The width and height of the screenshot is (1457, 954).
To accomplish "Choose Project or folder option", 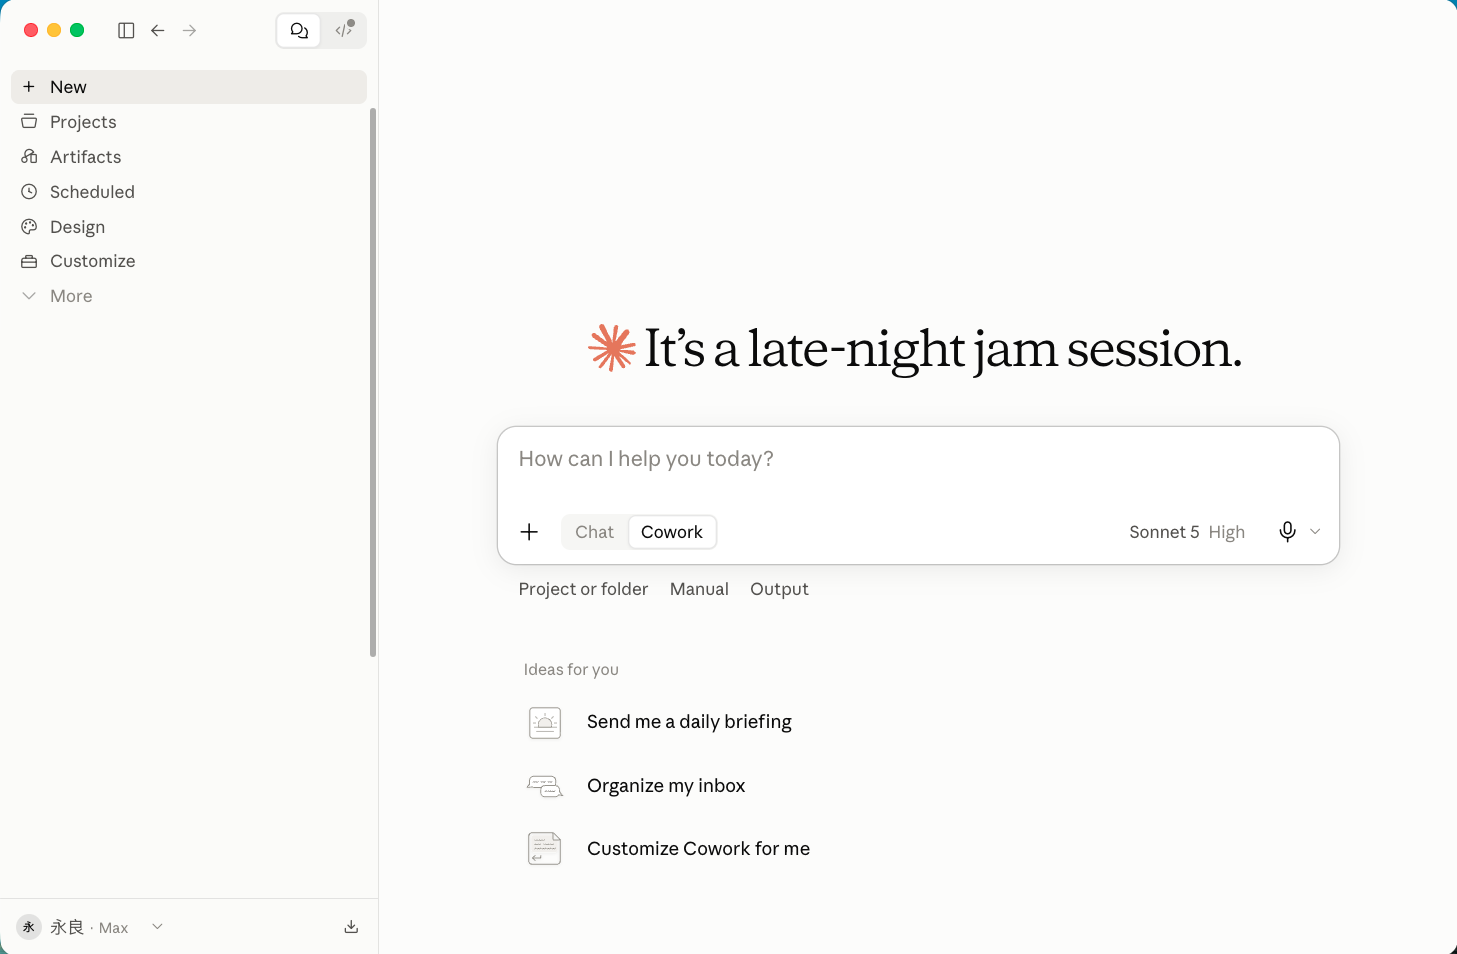I will [x=583, y=589].
